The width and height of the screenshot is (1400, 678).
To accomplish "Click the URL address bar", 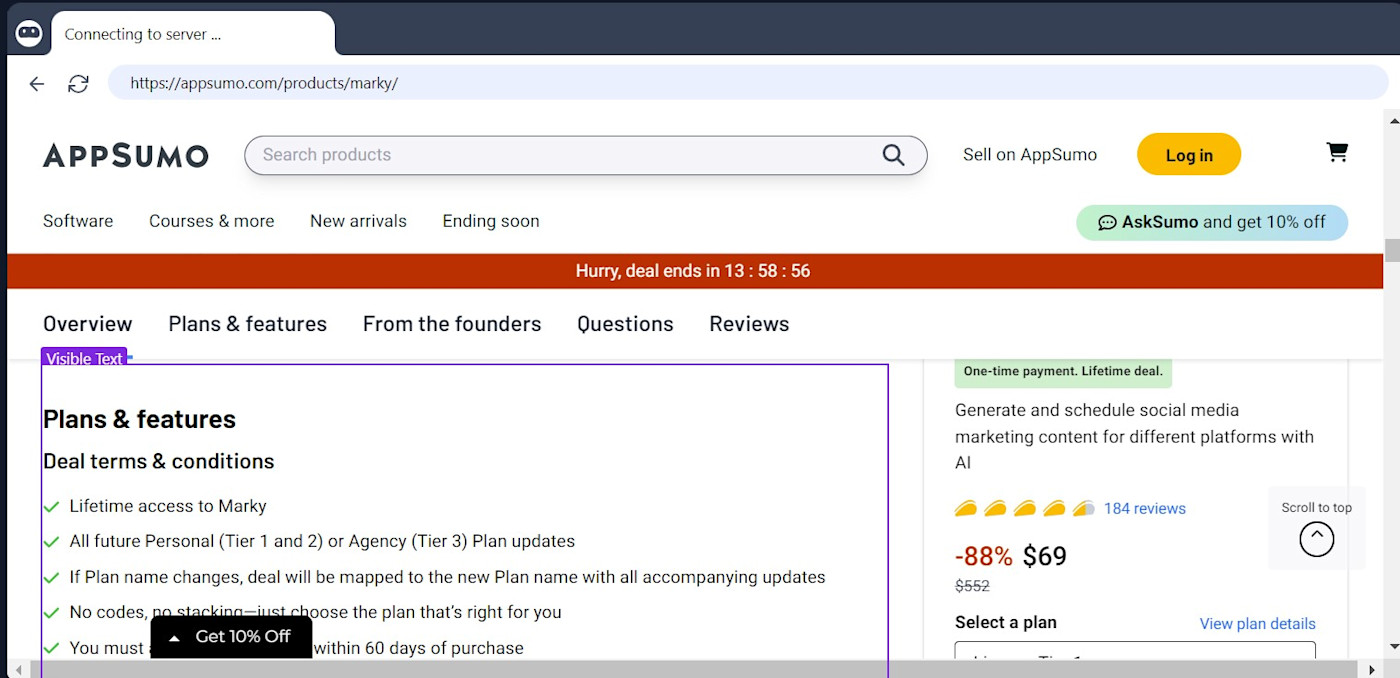I will click(748, 83).
